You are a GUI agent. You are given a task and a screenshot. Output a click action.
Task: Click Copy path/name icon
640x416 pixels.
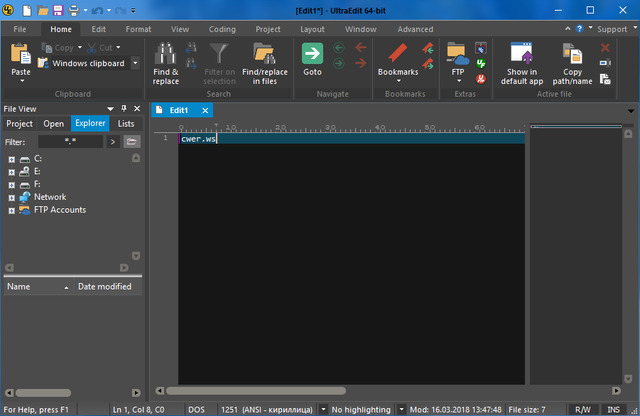tap(572, 53)
